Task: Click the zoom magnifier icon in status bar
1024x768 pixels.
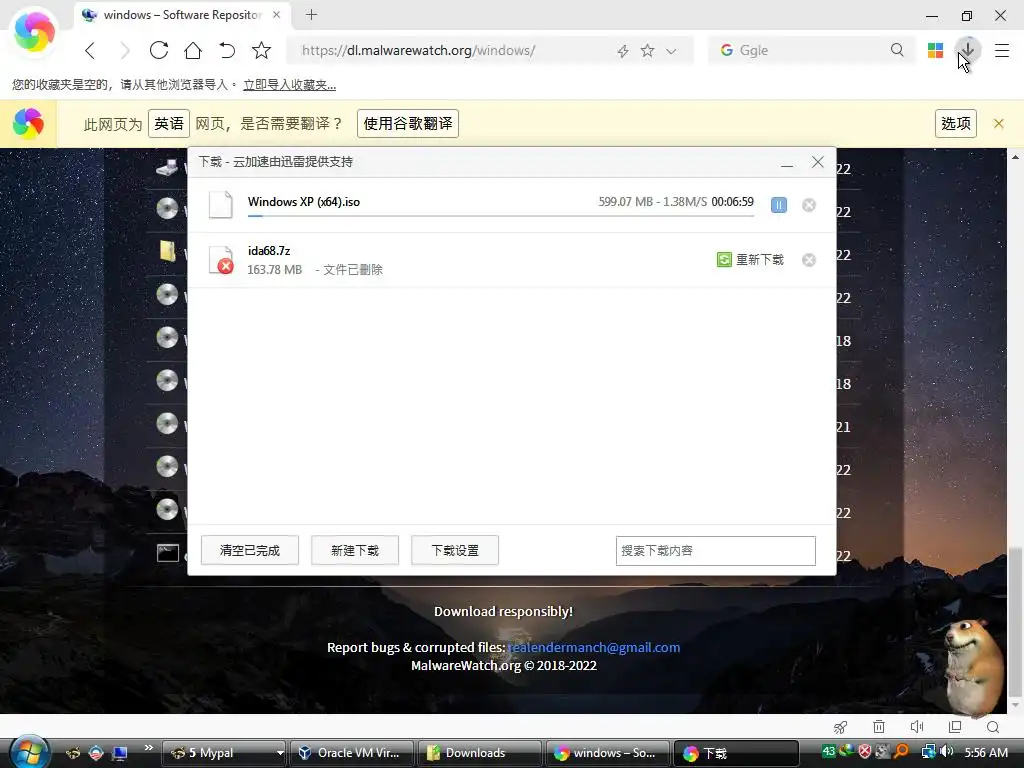Action: [993, 727]
